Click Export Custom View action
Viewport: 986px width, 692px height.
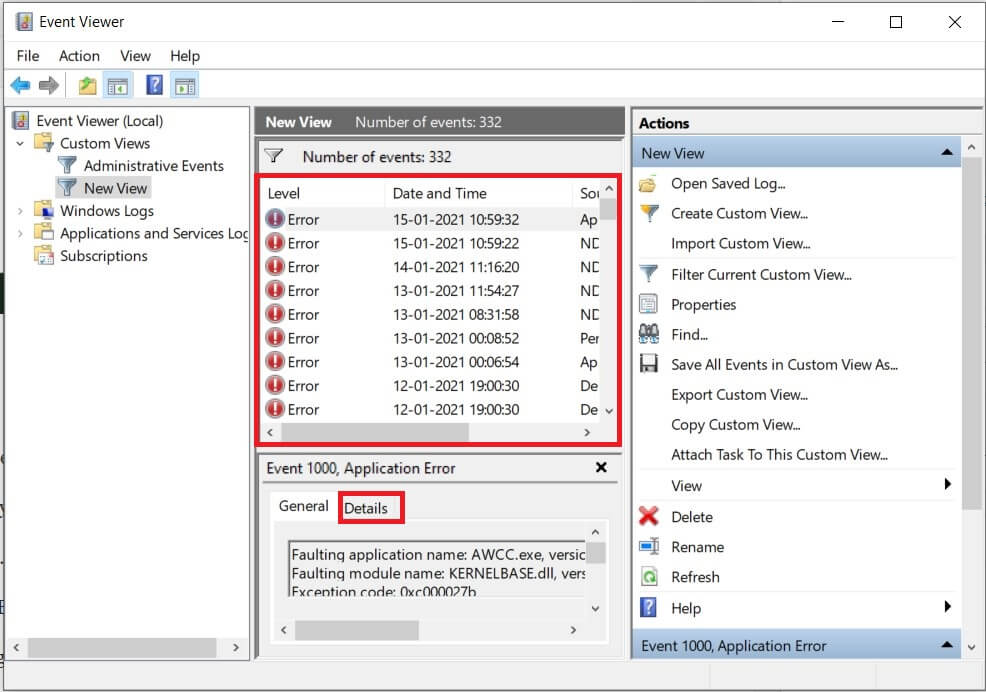tap(739, 394)
